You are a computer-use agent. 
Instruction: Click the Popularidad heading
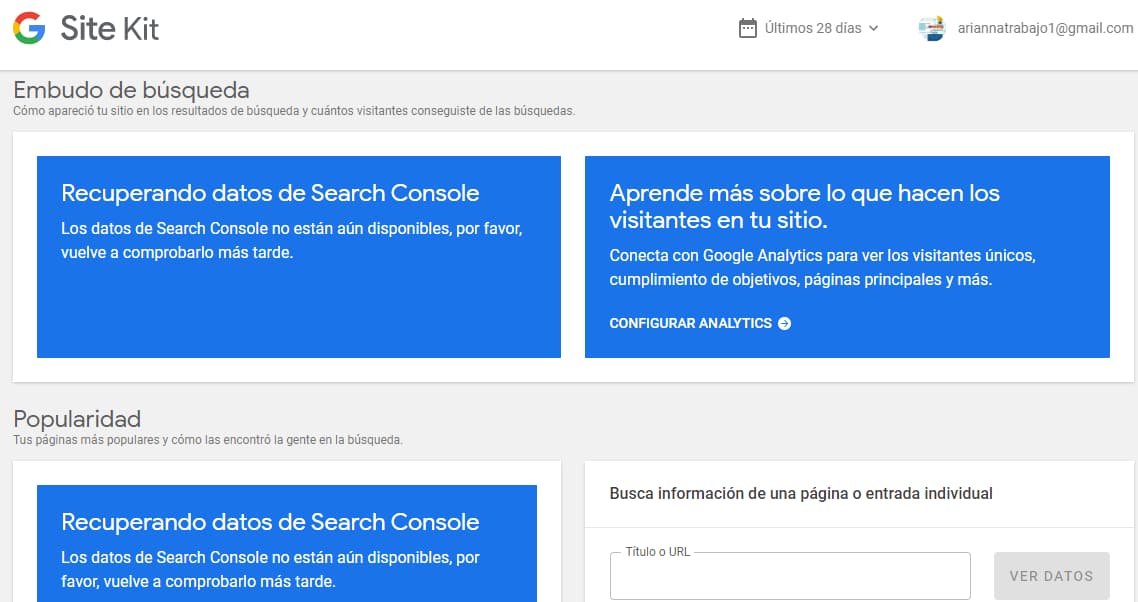pos(77,419)
